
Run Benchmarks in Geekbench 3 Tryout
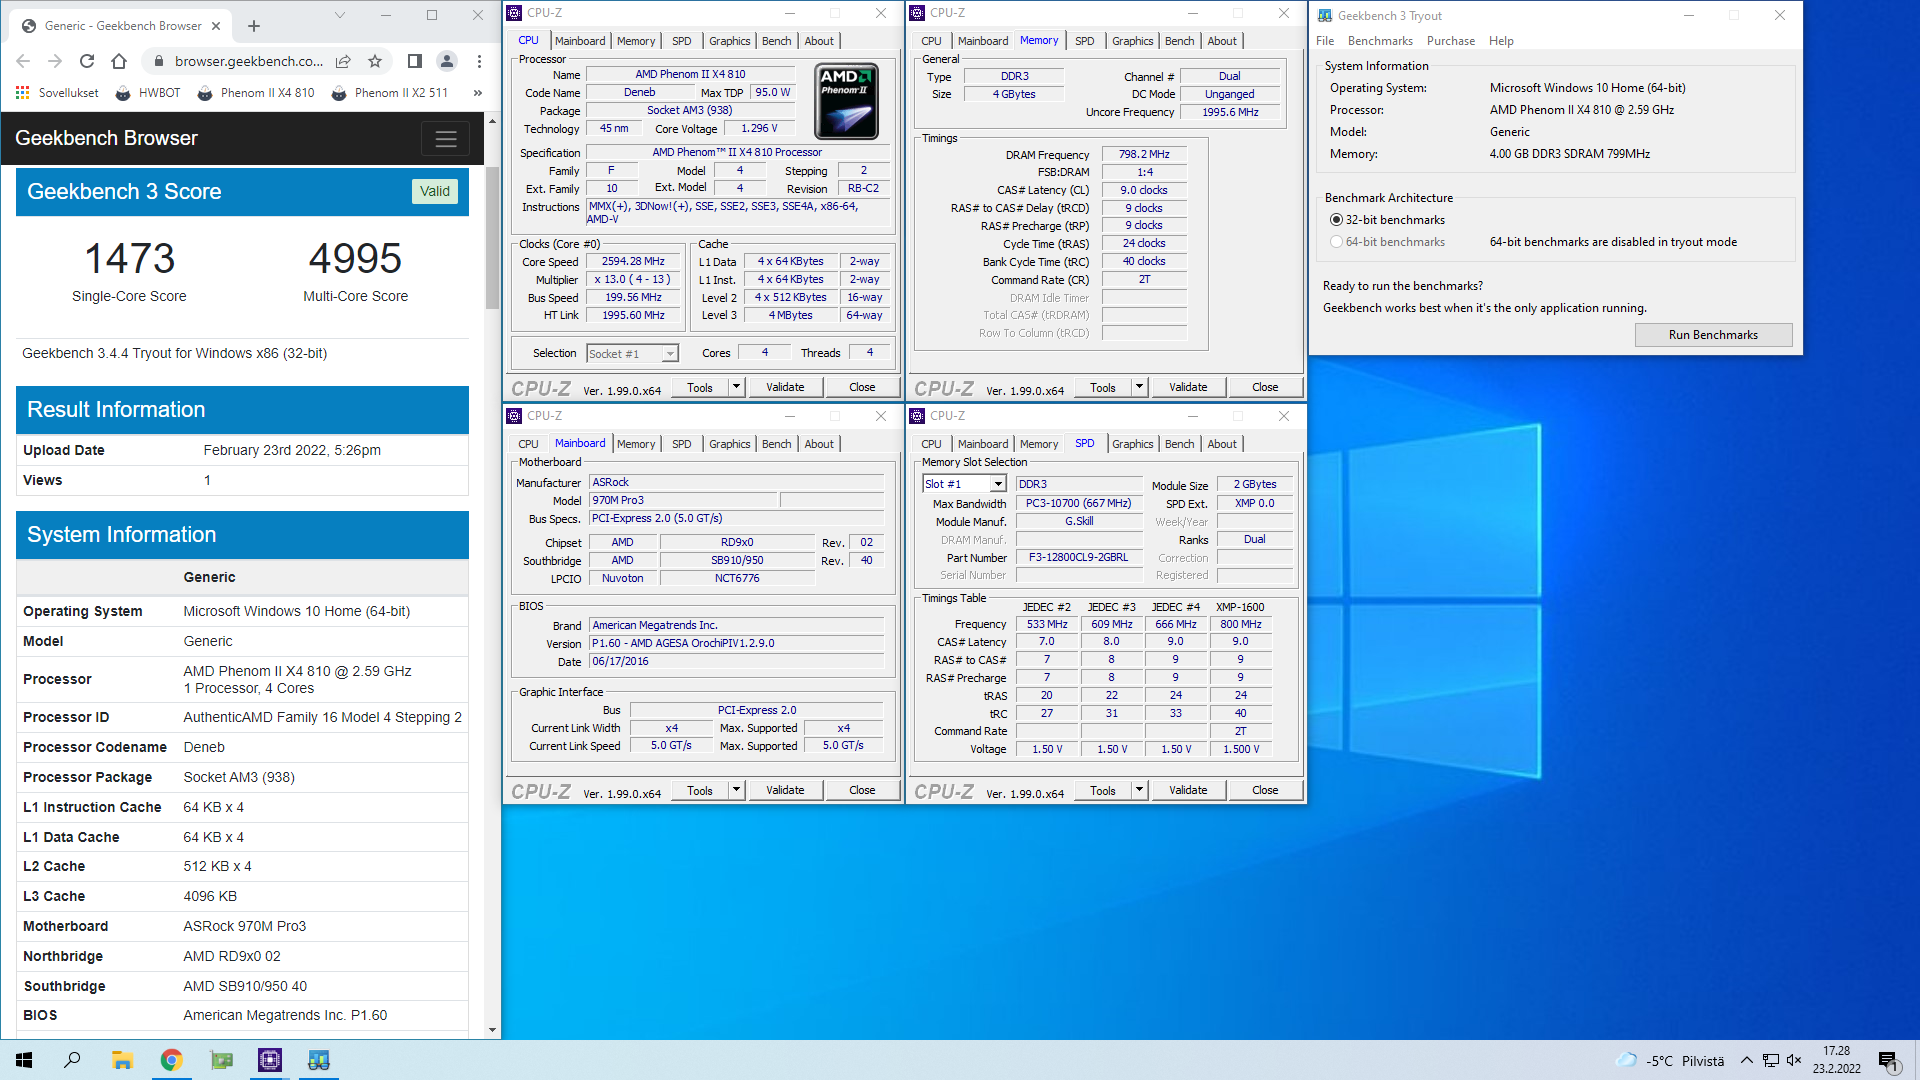pos(1713,335)
